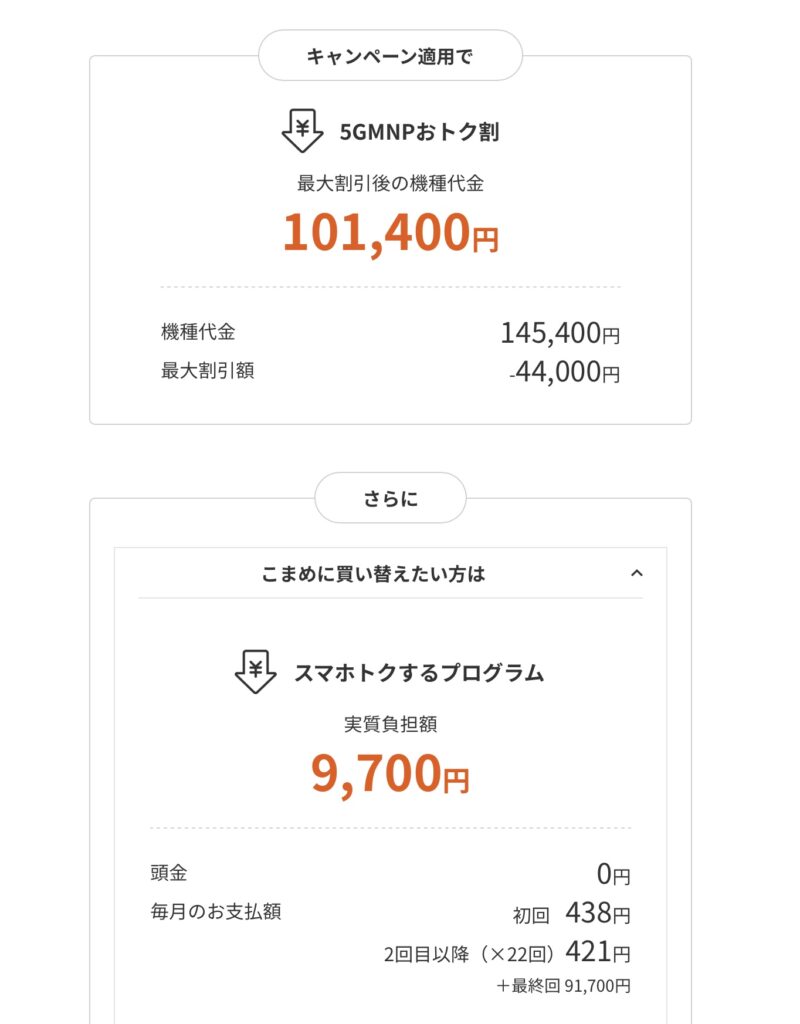This screenshot has width=800, height=1024.
Task: Select the さらに pill label
Action: (390, 498)
